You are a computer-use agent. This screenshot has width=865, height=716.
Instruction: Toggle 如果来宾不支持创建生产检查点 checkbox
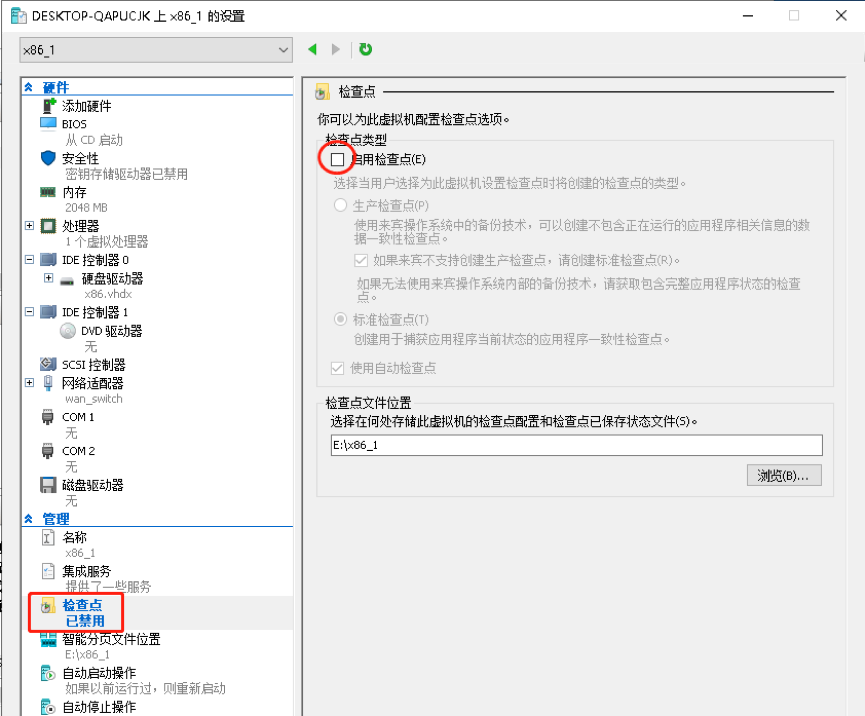tap(361, 260)
